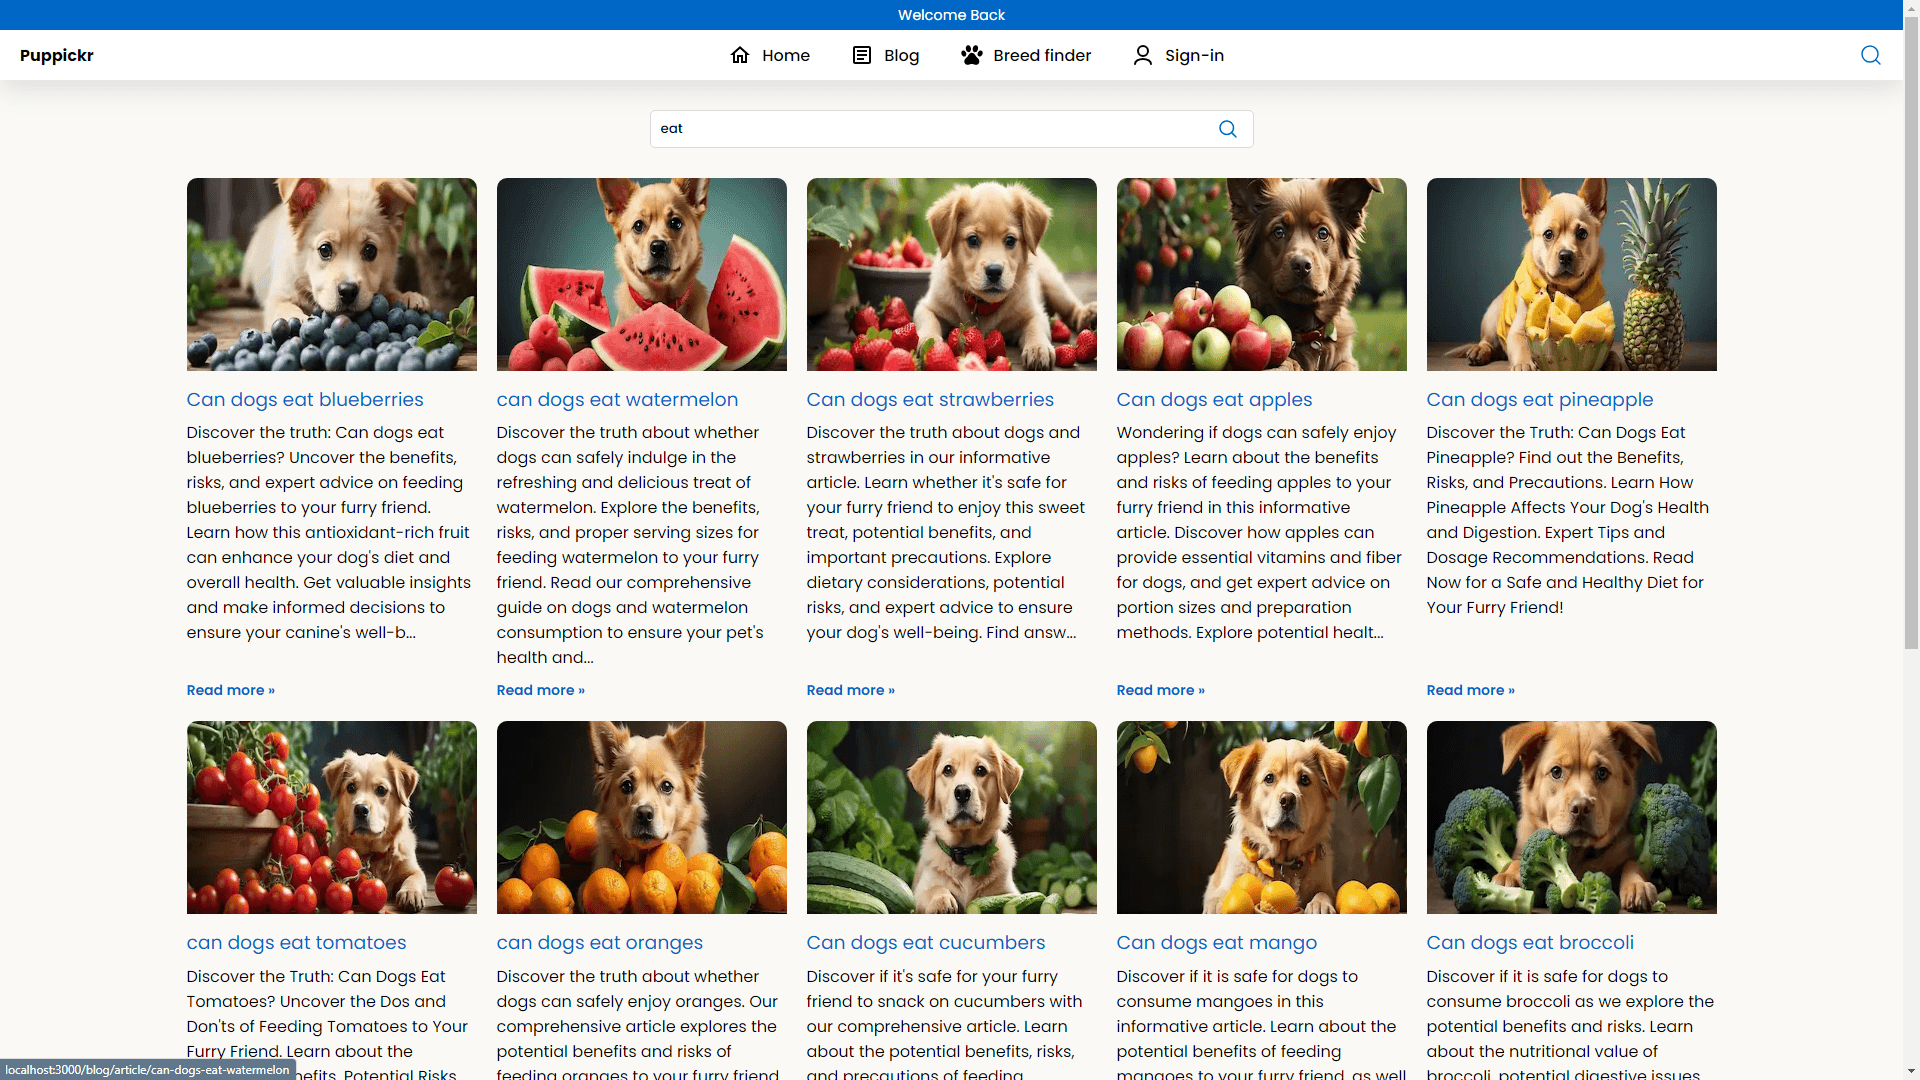Focus the search field containing 'eat'

coord(930,129)
